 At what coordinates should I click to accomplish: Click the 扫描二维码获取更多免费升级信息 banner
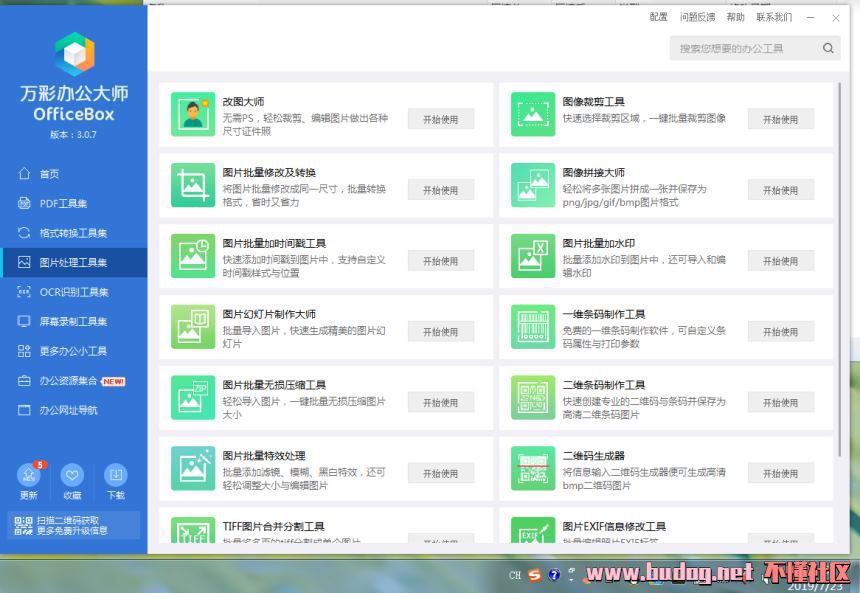click(x=73, y=526)
